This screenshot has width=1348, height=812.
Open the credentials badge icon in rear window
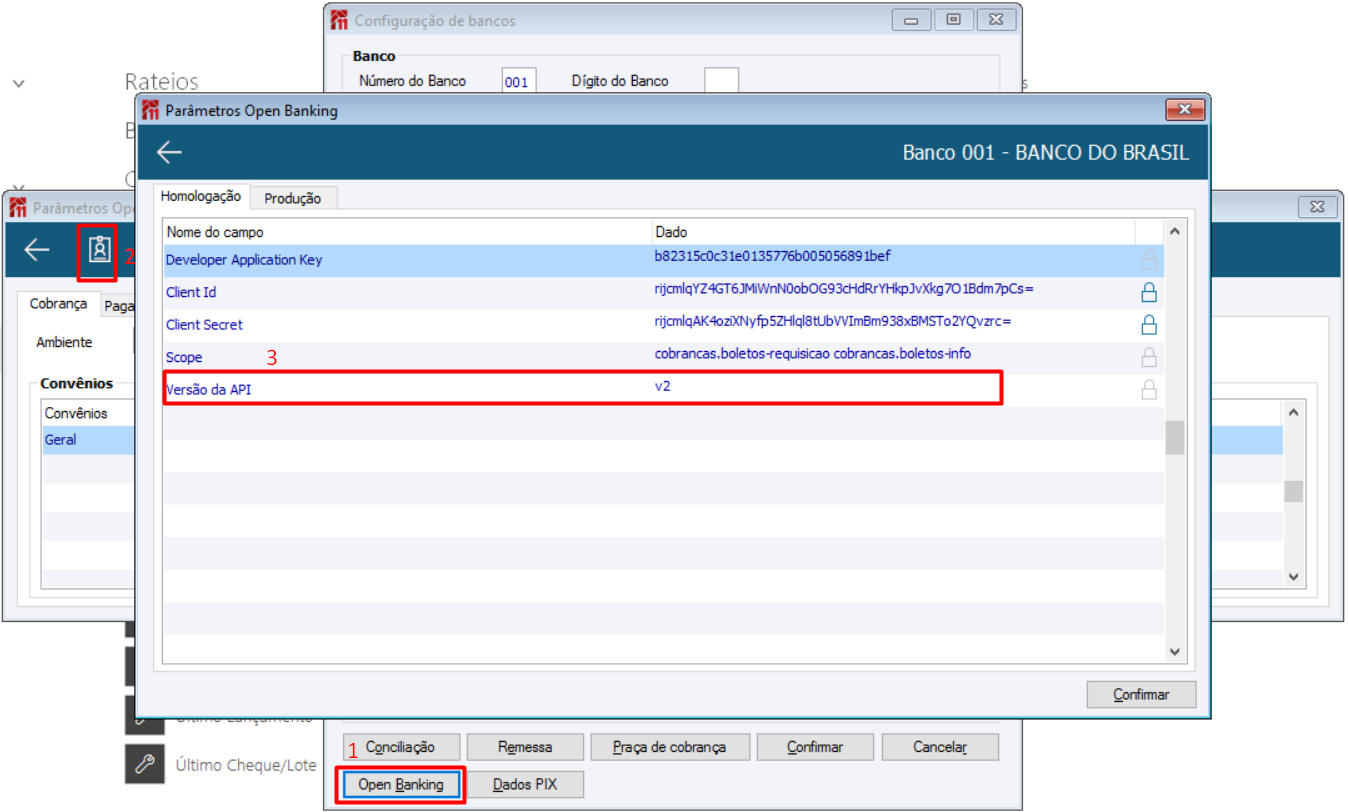click(x=99, y=249)
